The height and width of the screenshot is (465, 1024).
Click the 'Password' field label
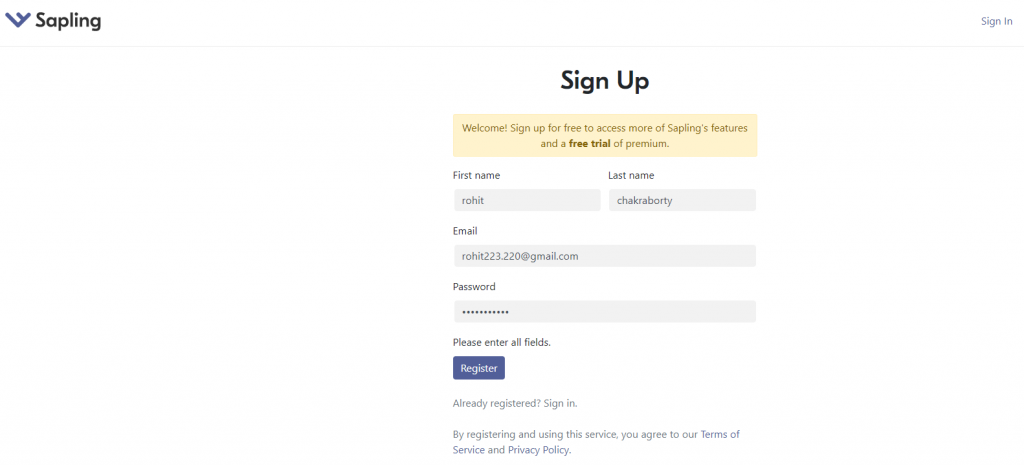[474, 286]
